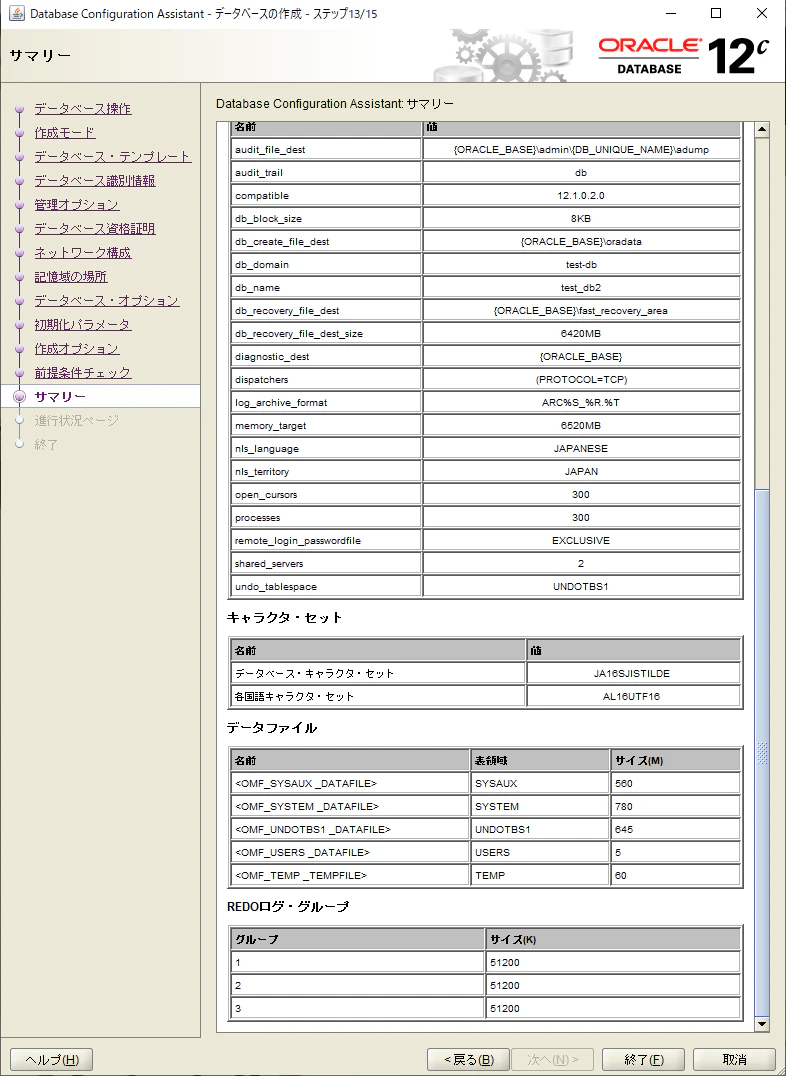Click the undo_tablespace name cell

326,587
